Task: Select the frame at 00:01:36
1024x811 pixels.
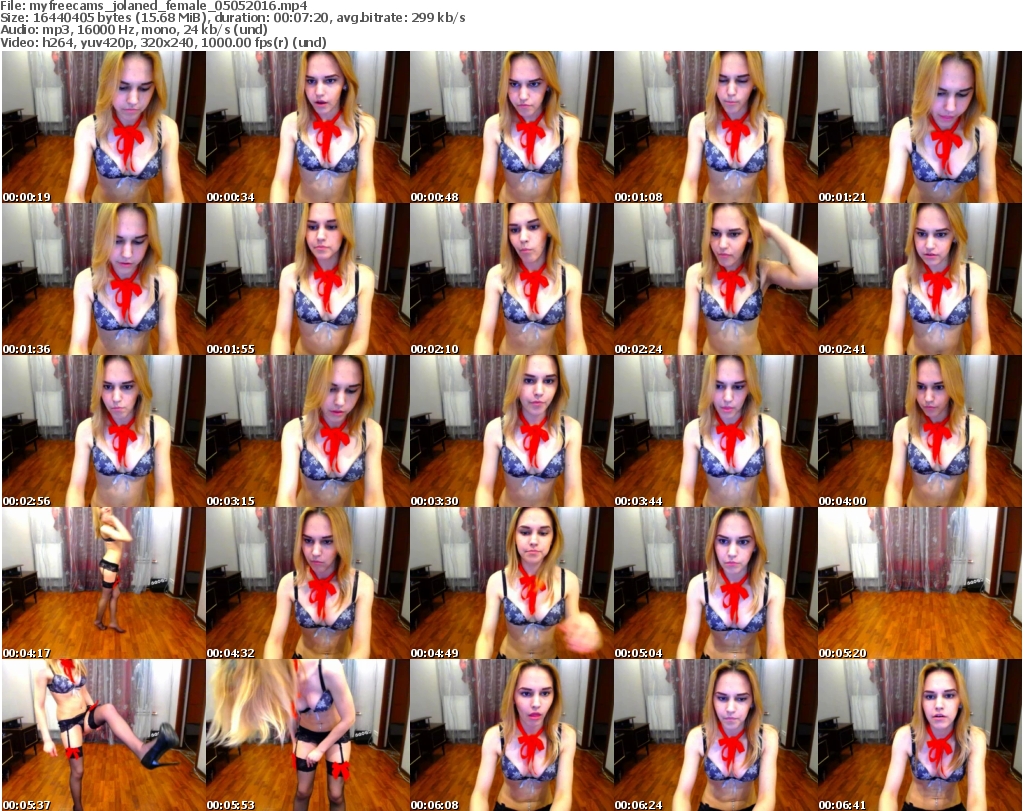Action: tap(104, 279)
